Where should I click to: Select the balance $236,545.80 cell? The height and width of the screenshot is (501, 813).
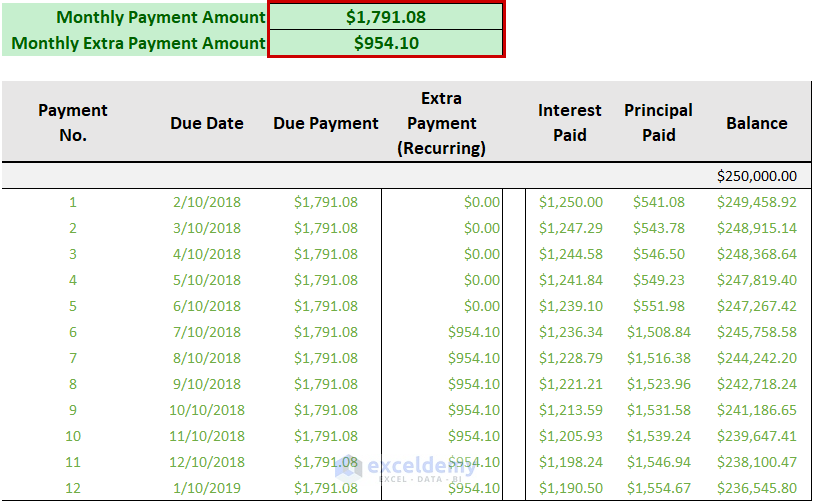point(756,488)
